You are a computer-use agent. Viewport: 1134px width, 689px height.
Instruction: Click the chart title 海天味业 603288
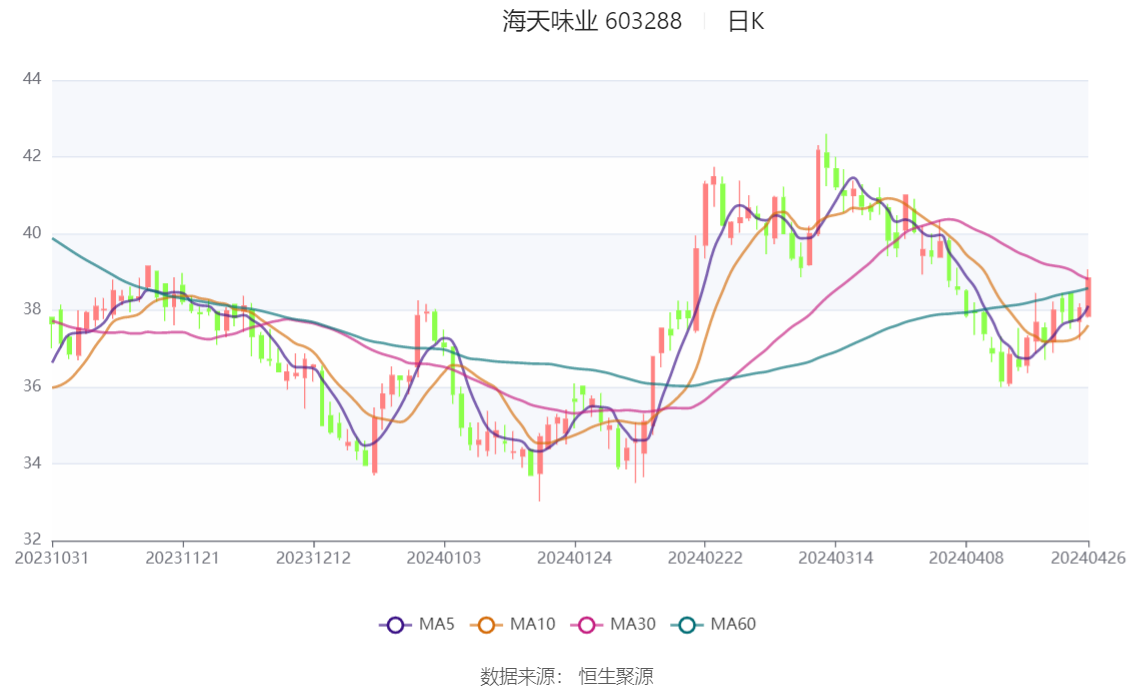pos(592,21)
